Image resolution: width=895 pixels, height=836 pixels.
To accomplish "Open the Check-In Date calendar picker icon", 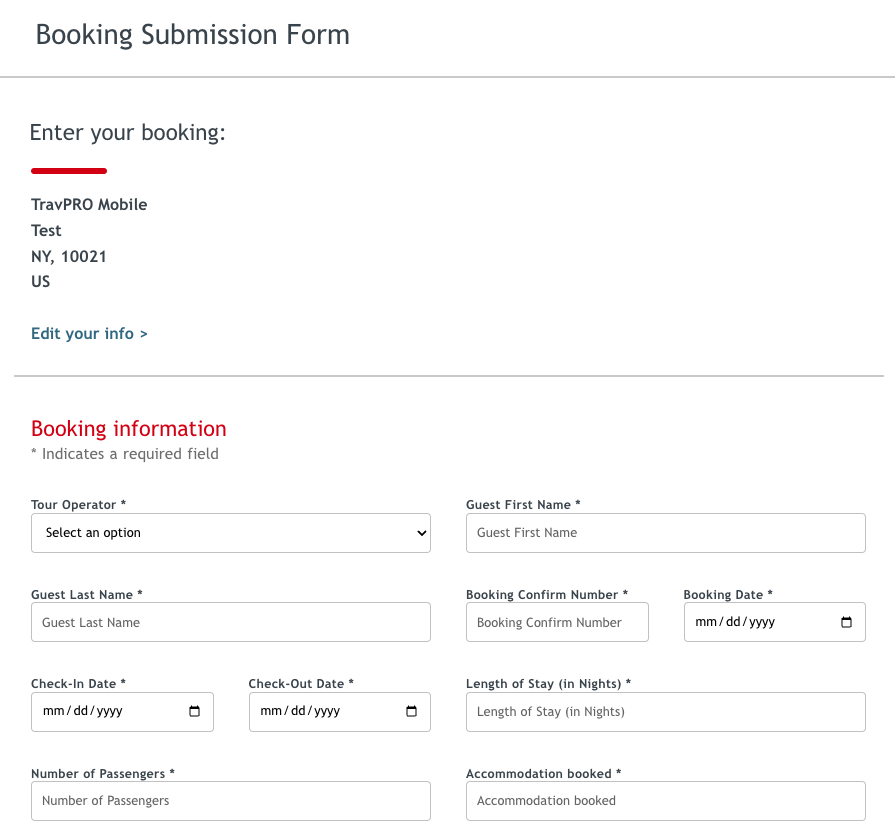I will [195, 712].
